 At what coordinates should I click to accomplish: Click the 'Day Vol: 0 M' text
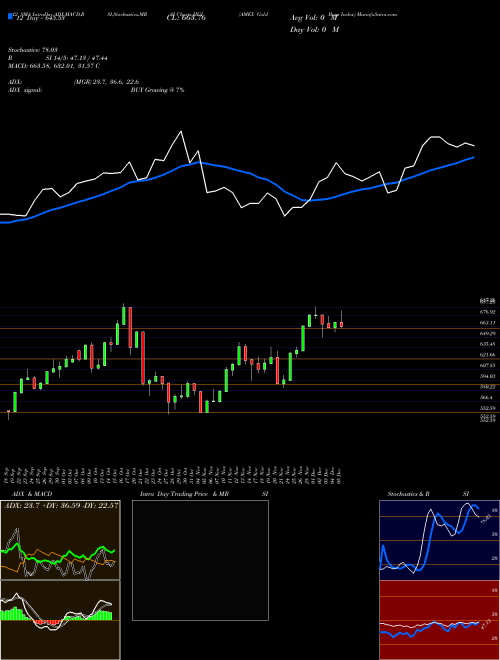[x=314, y=30]
